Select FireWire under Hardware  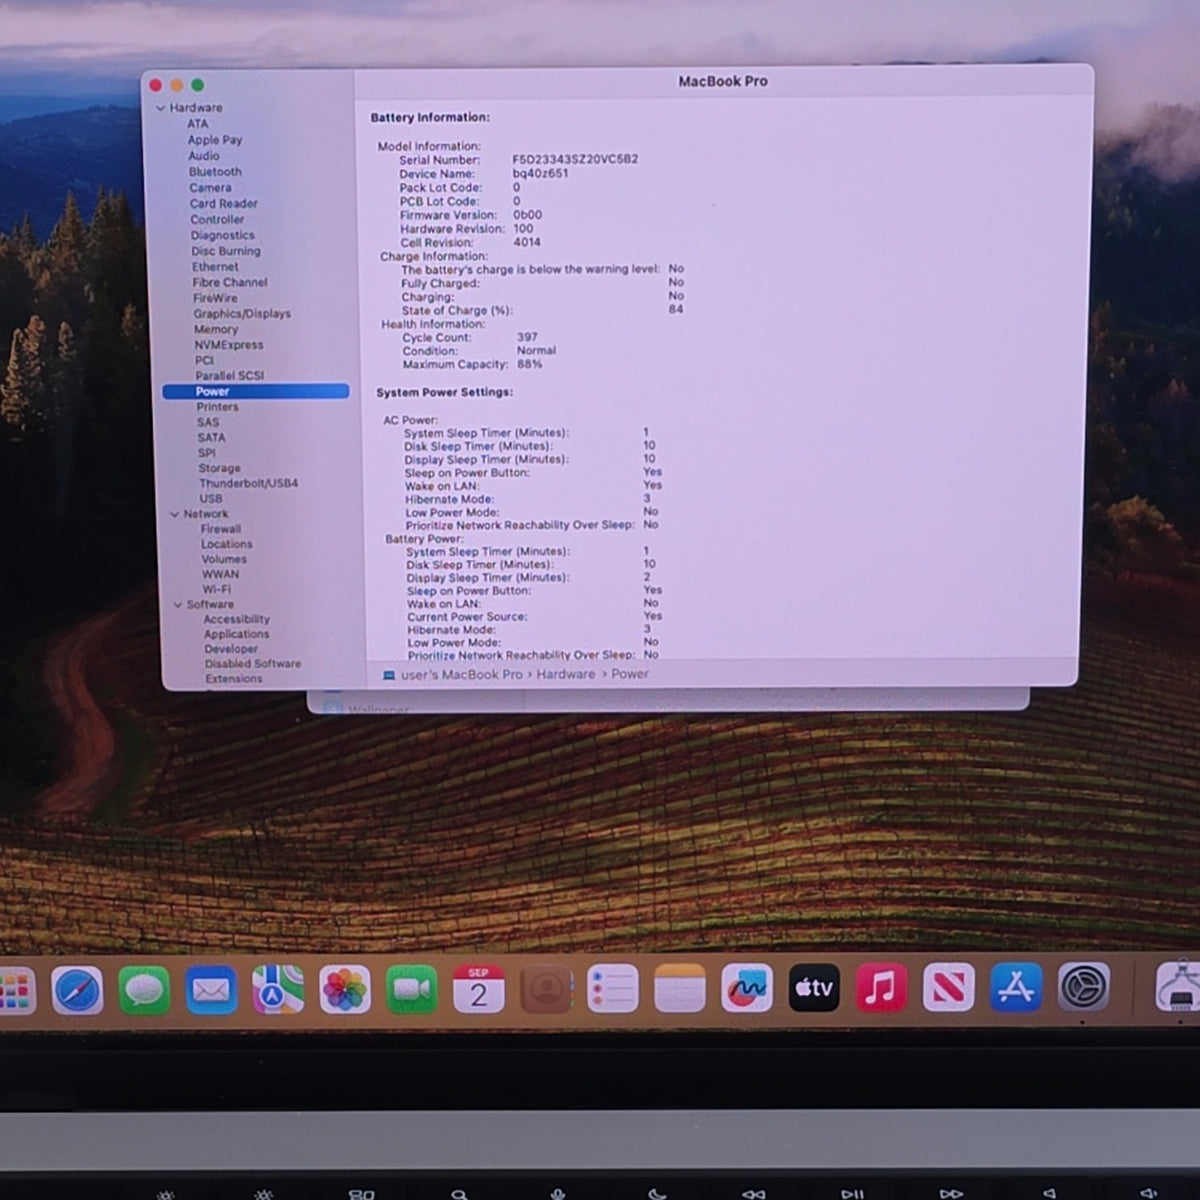[x=215, y=298]
